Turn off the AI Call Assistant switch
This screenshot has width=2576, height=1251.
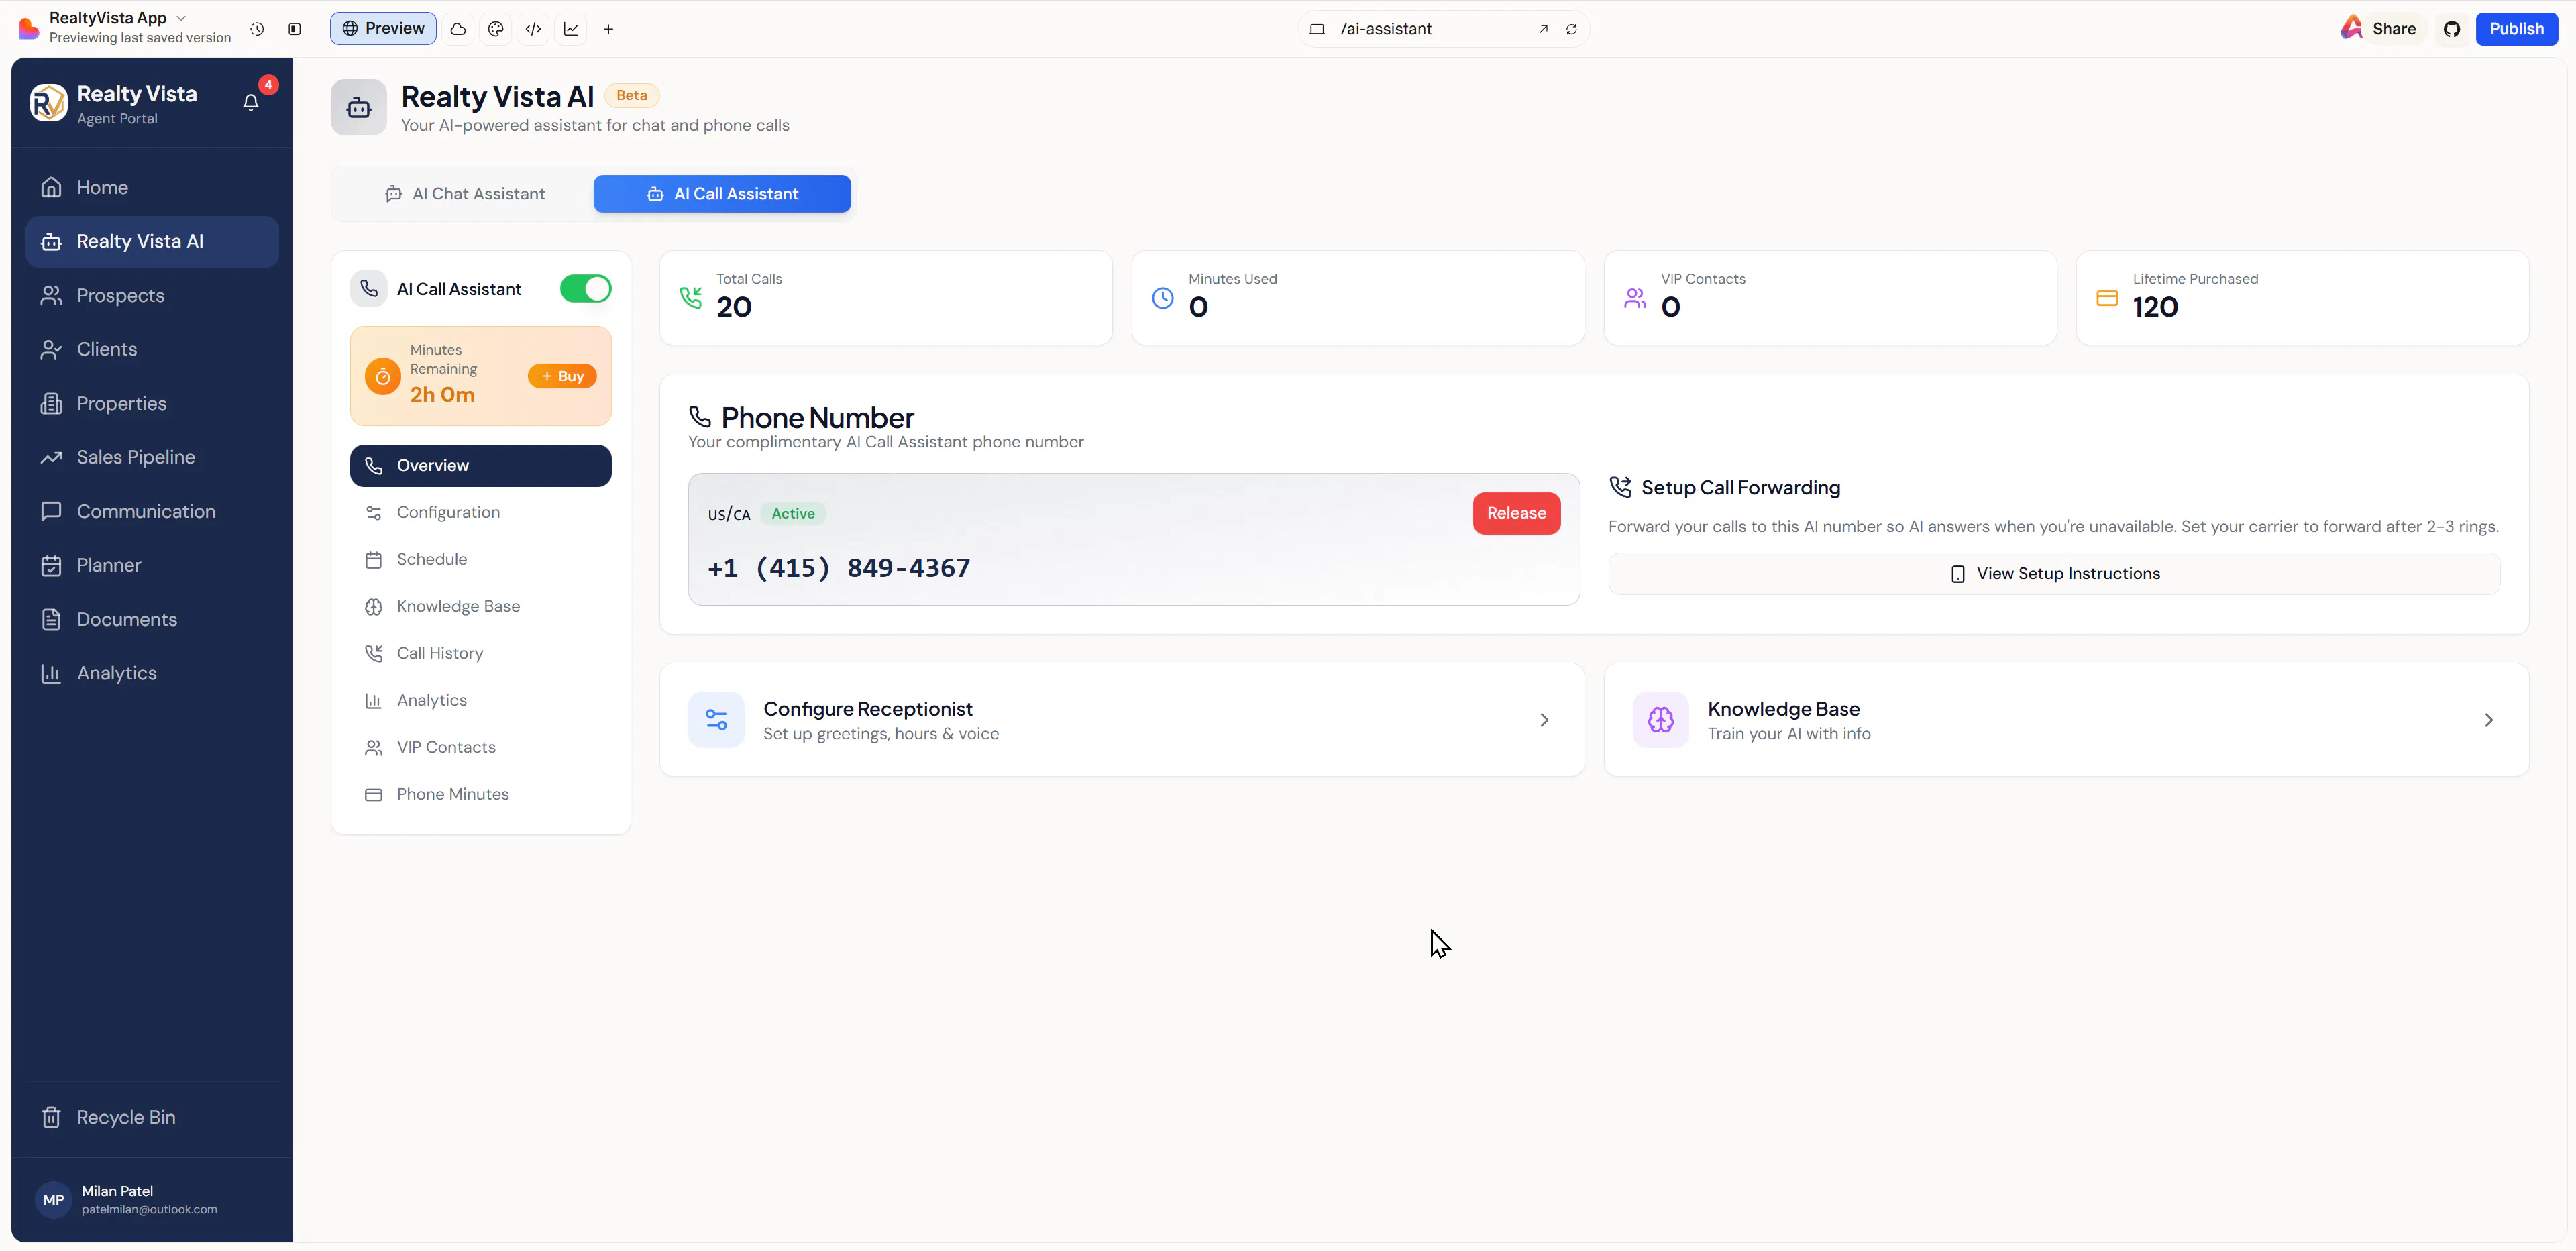(x=586, y=289)
